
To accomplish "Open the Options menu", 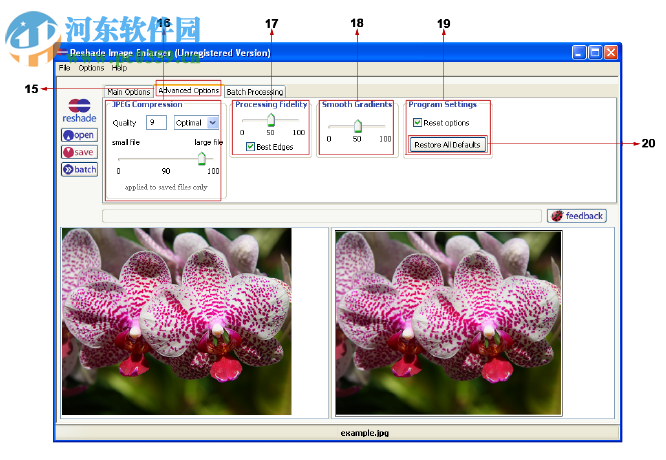I will (91, 68).
